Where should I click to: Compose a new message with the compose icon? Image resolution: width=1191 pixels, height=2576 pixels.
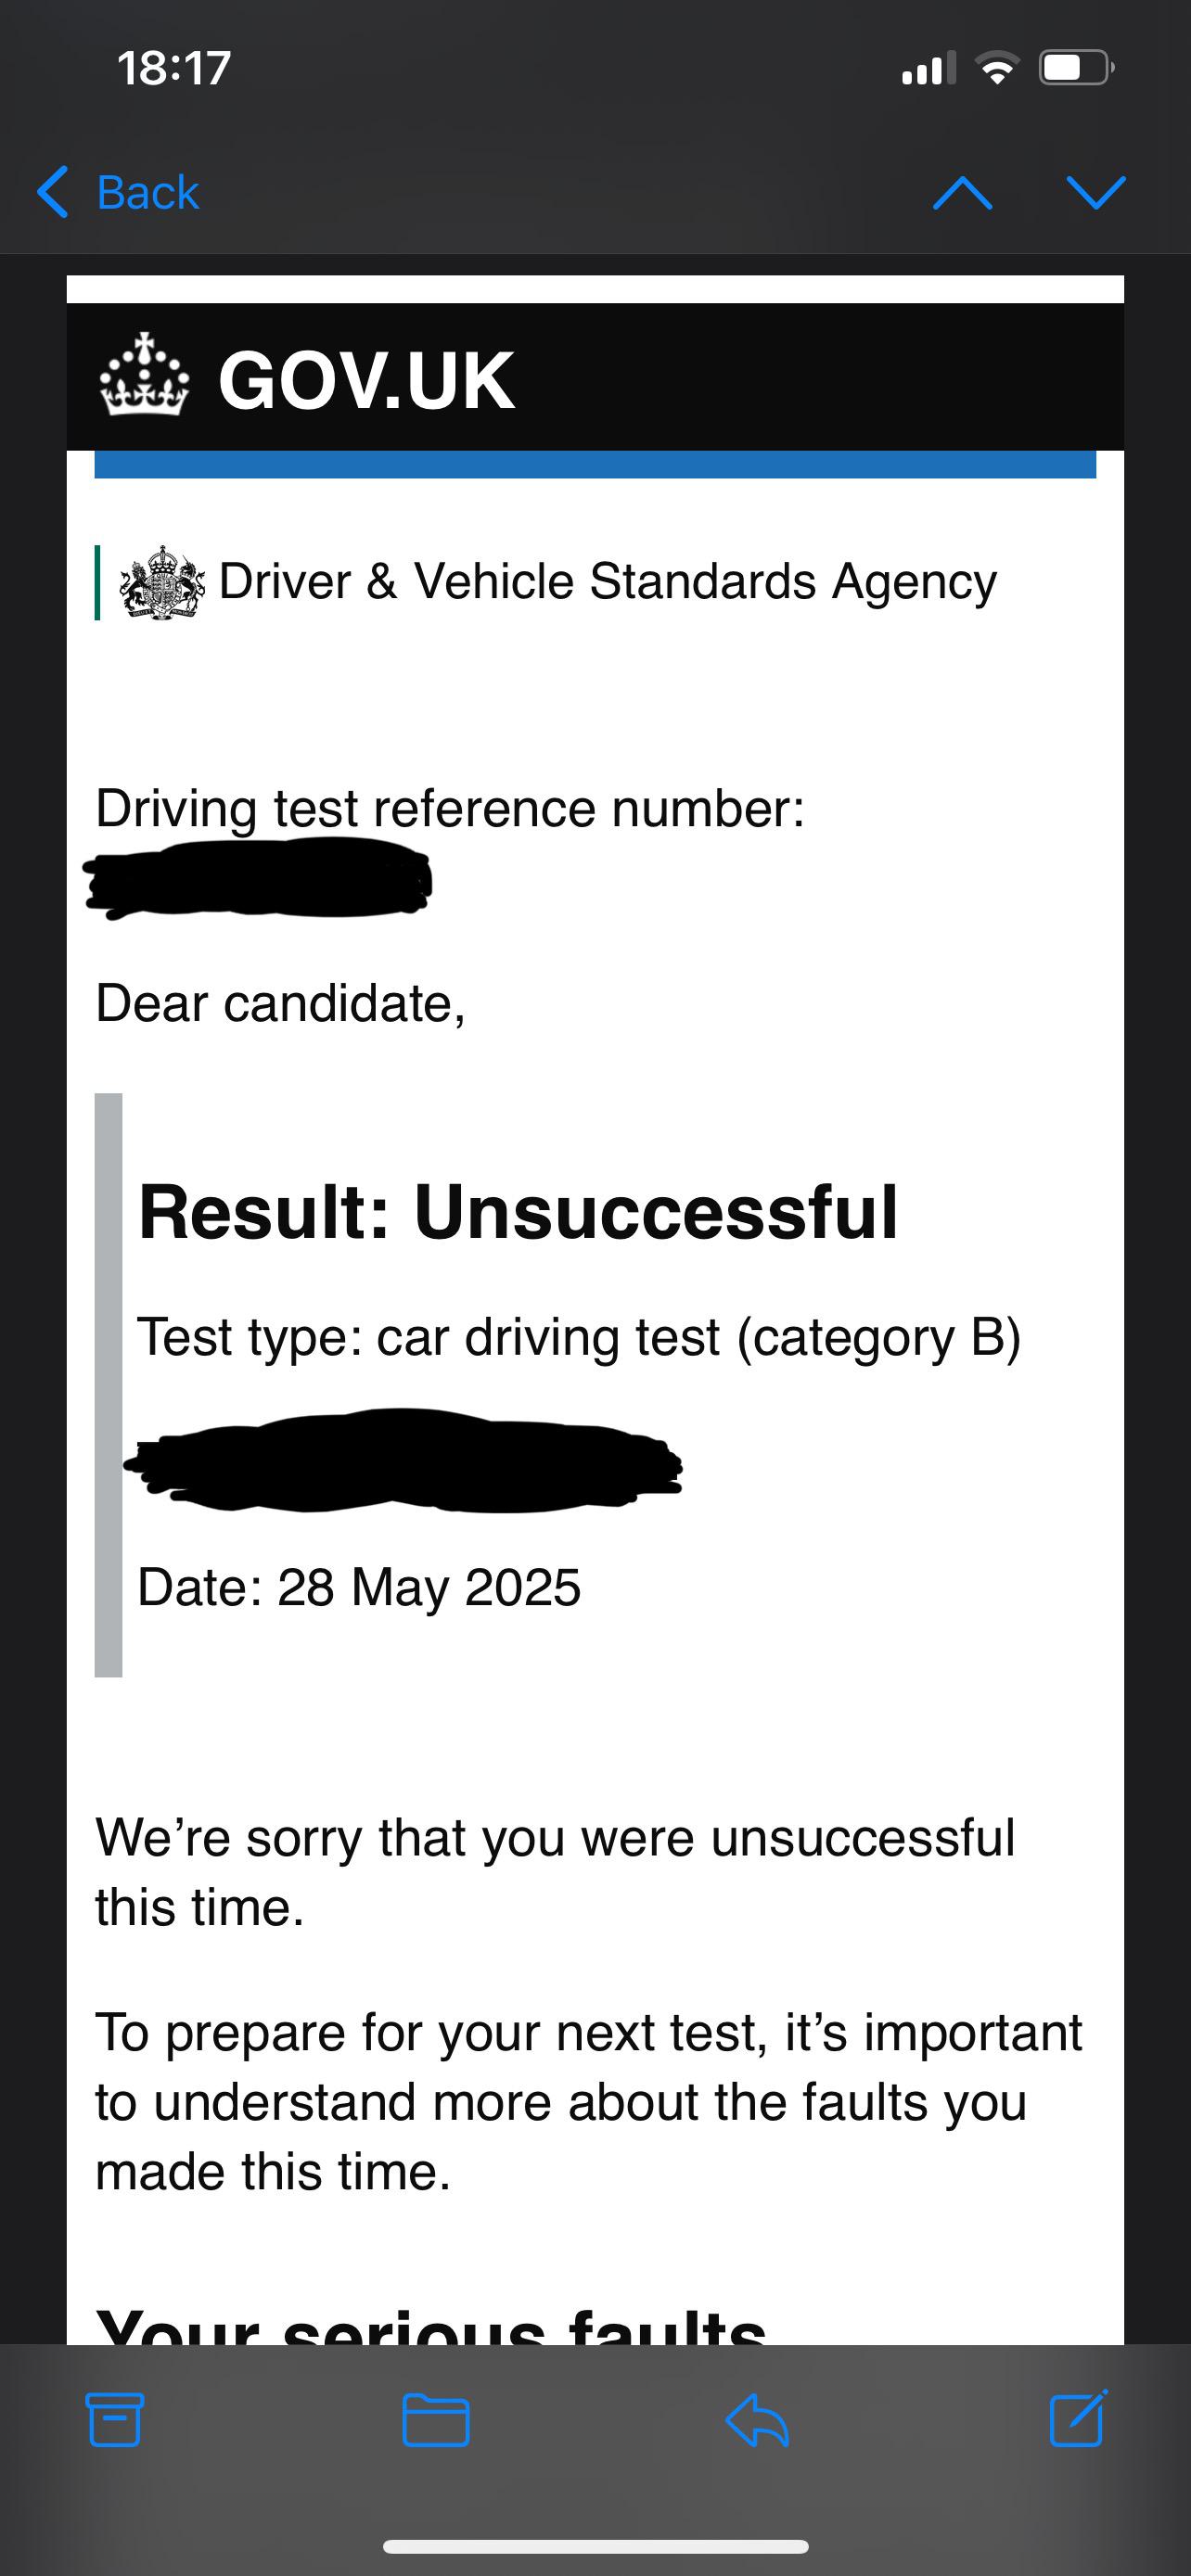click(x=1078, y=2420)
